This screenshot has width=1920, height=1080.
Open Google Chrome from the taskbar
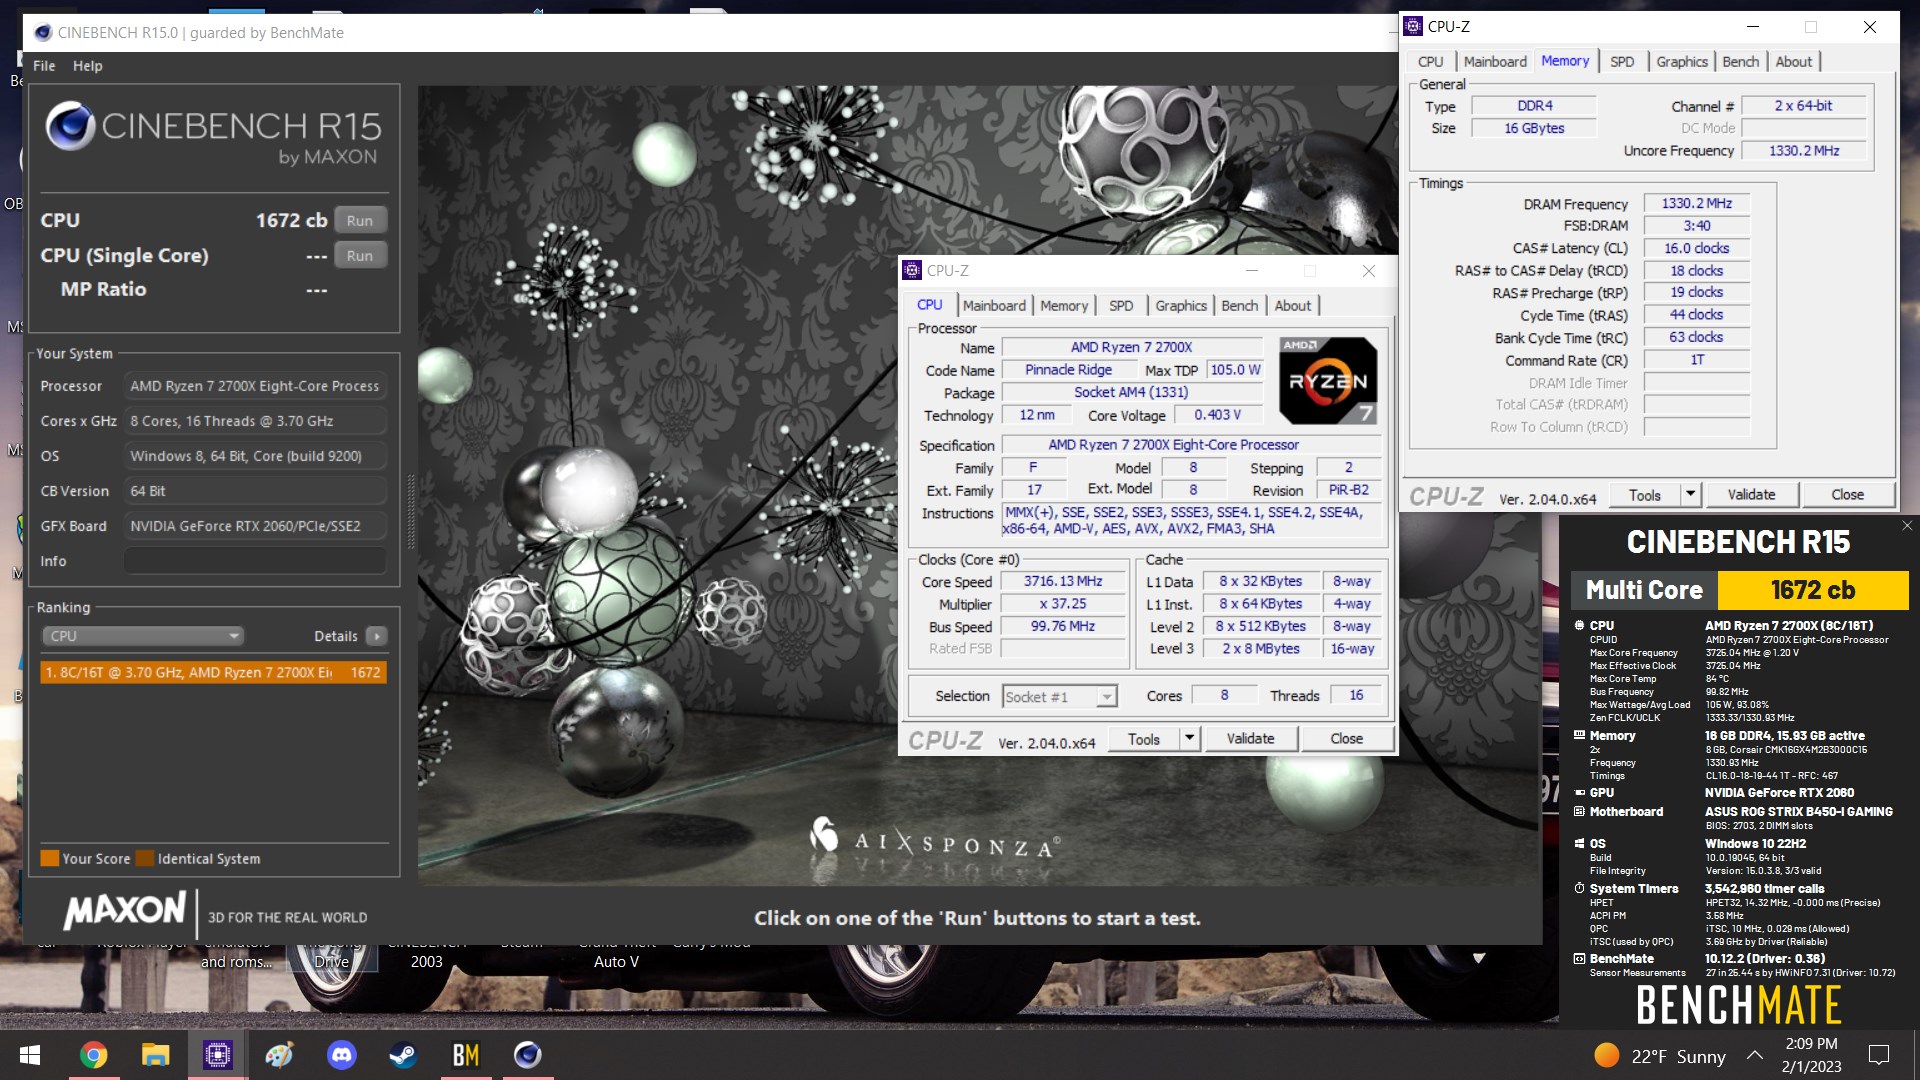[x=94, y=1055]
